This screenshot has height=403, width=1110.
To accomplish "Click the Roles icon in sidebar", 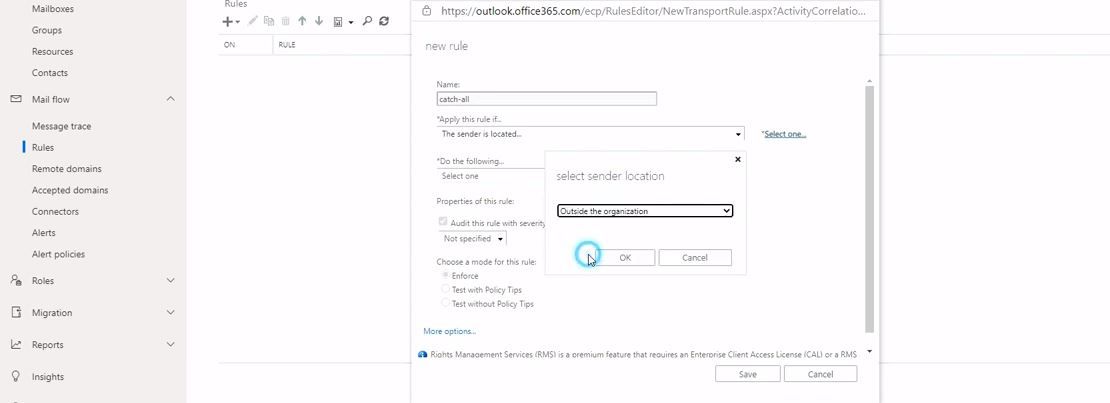I will pos(16,280).
